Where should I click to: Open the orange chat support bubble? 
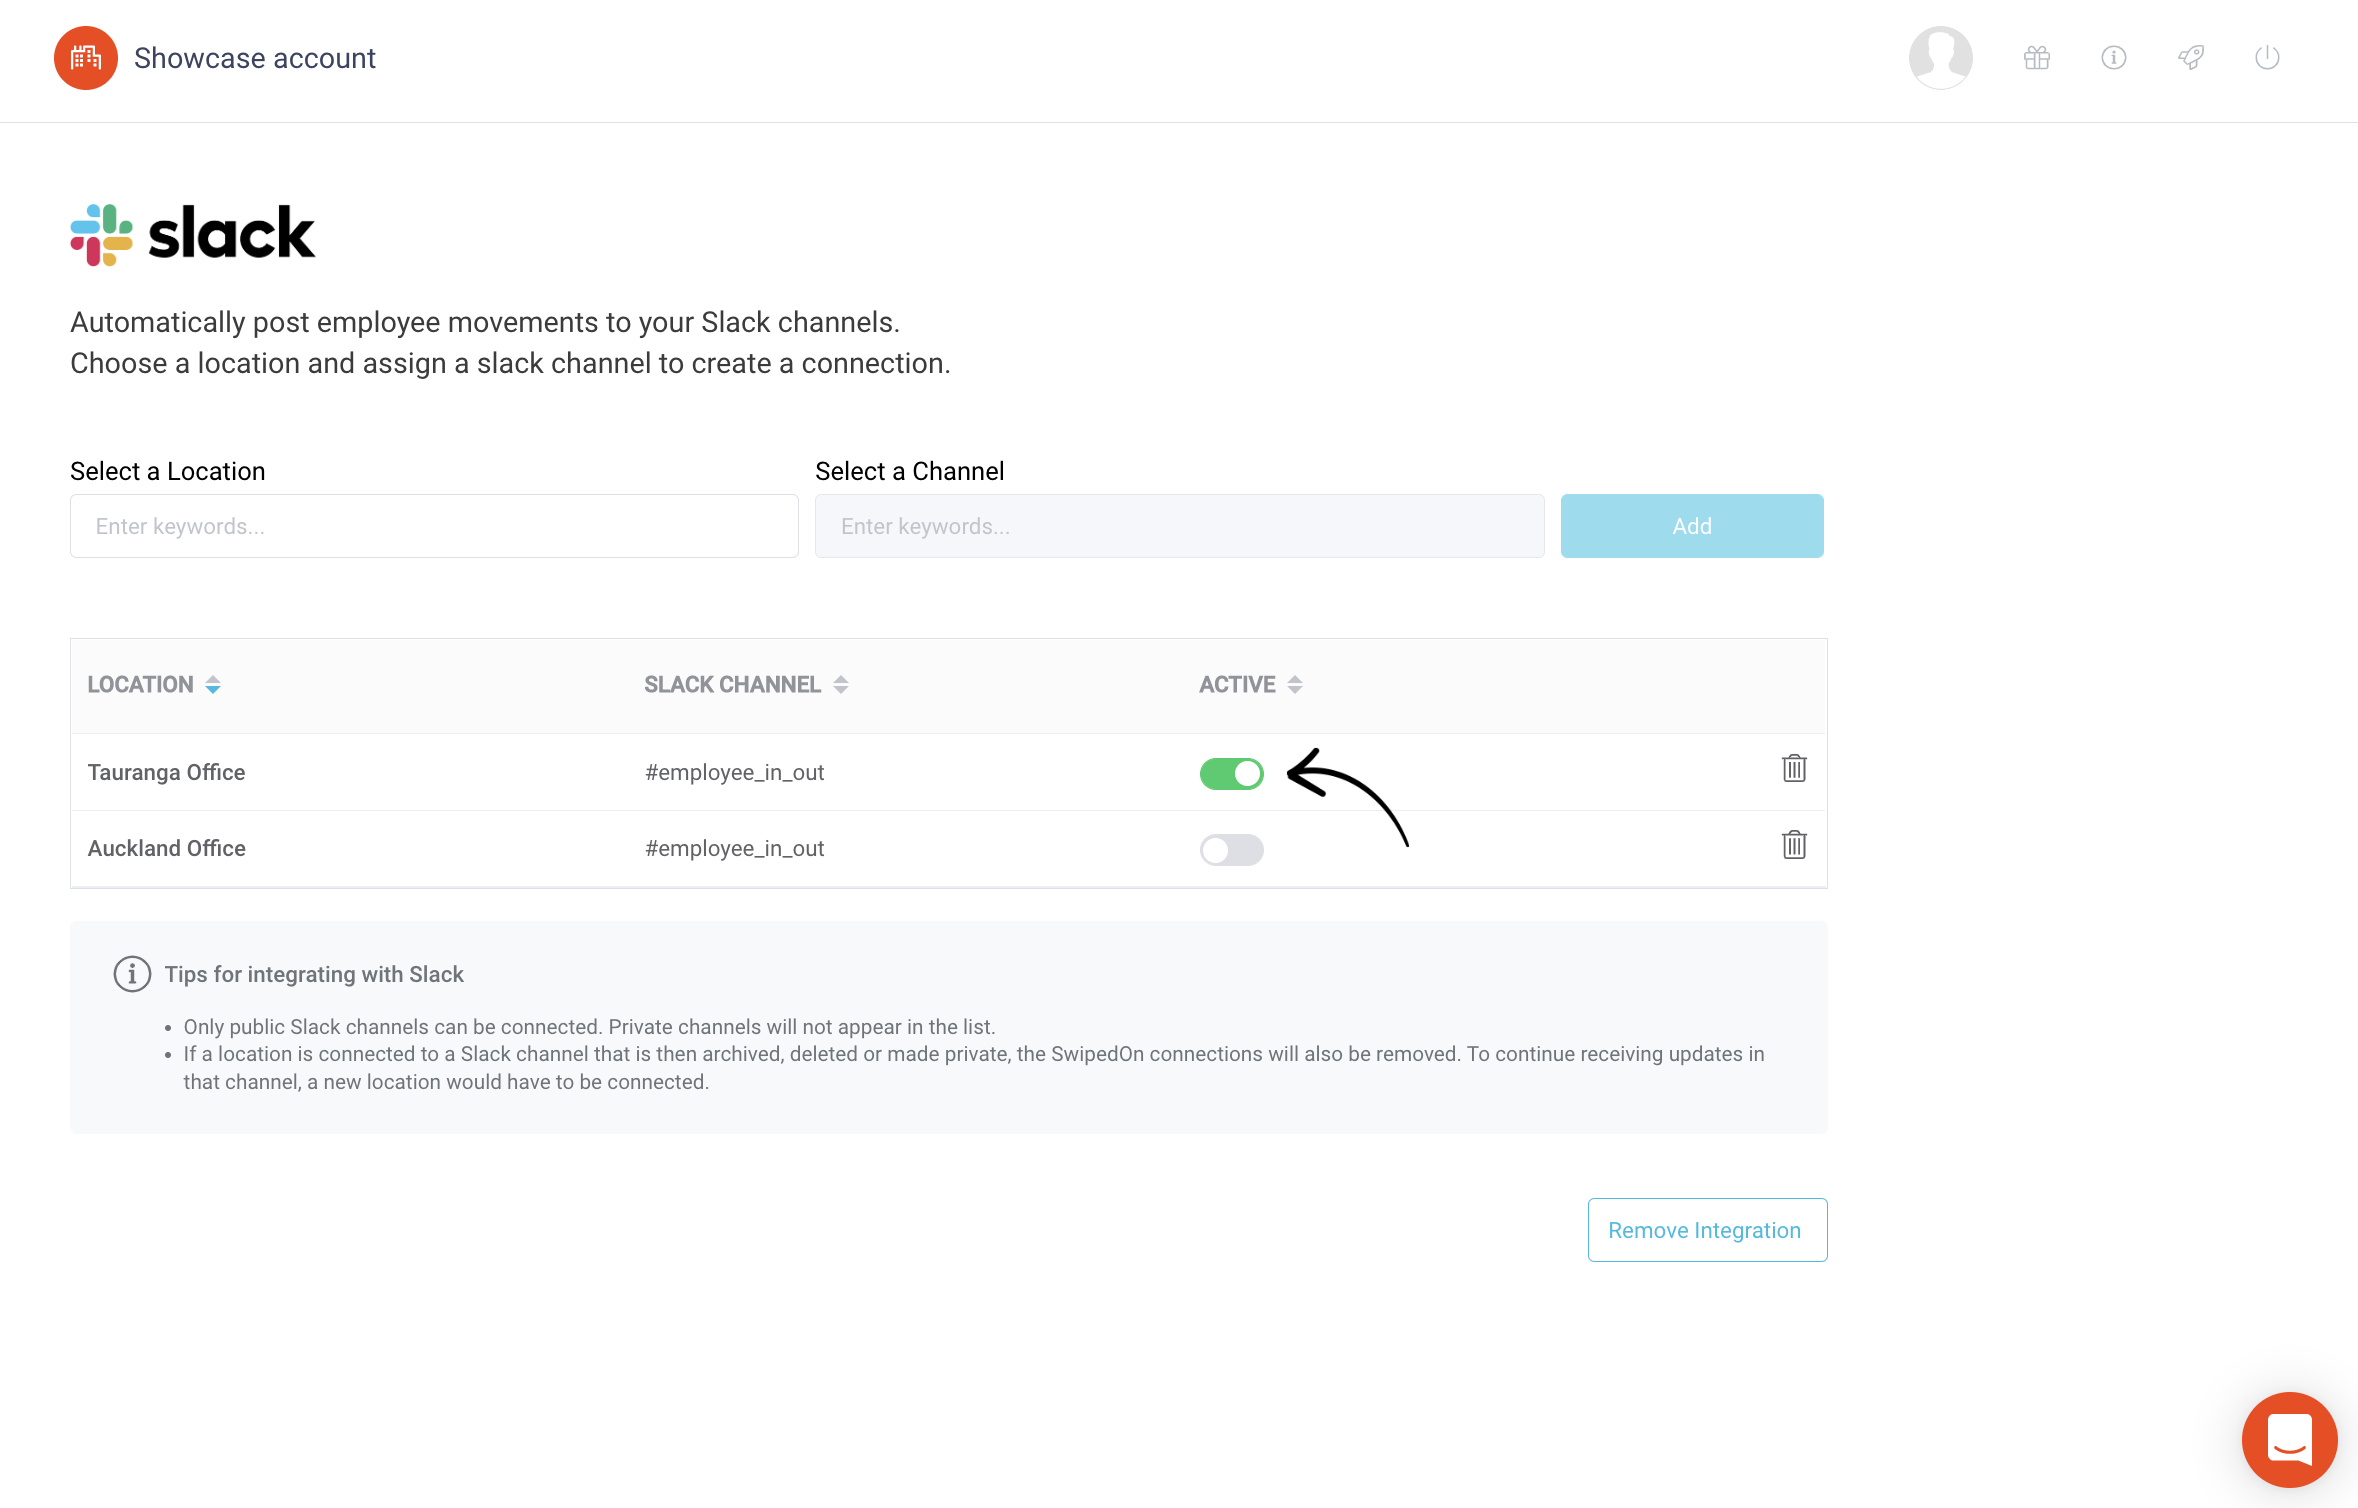2289,1439
